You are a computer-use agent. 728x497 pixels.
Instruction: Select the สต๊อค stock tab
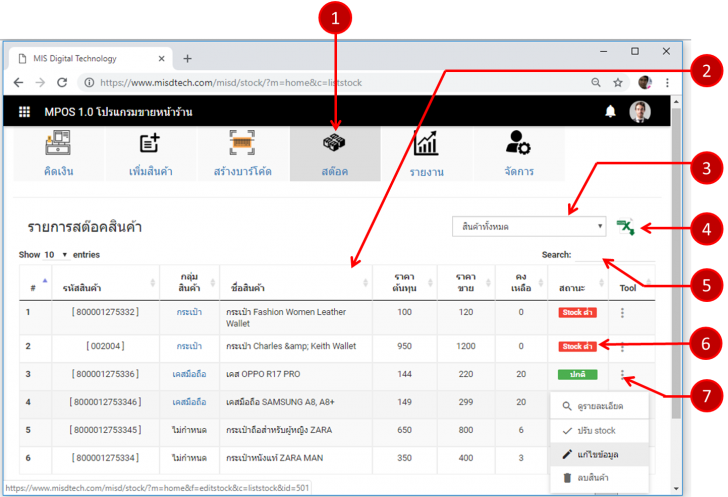(335, 154)
